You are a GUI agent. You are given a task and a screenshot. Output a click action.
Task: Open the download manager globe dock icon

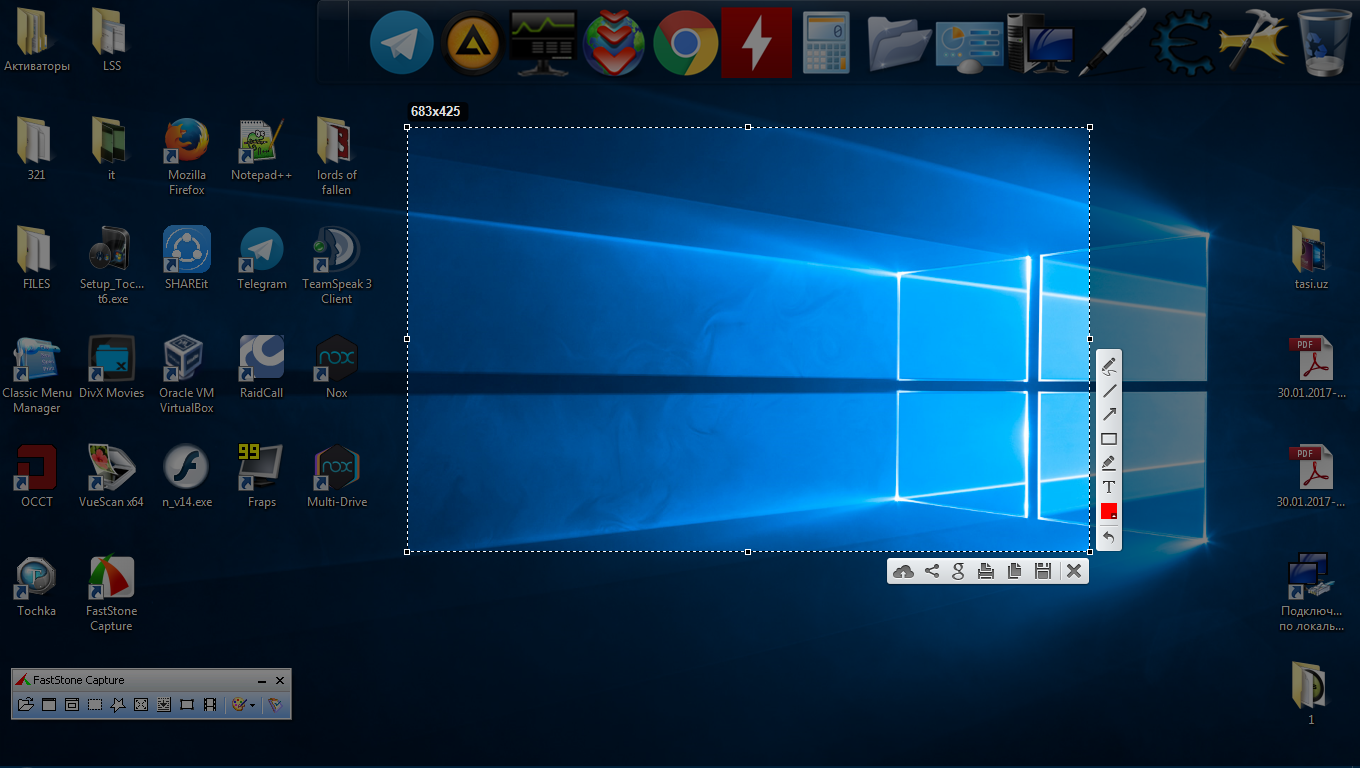coord(614,43)
